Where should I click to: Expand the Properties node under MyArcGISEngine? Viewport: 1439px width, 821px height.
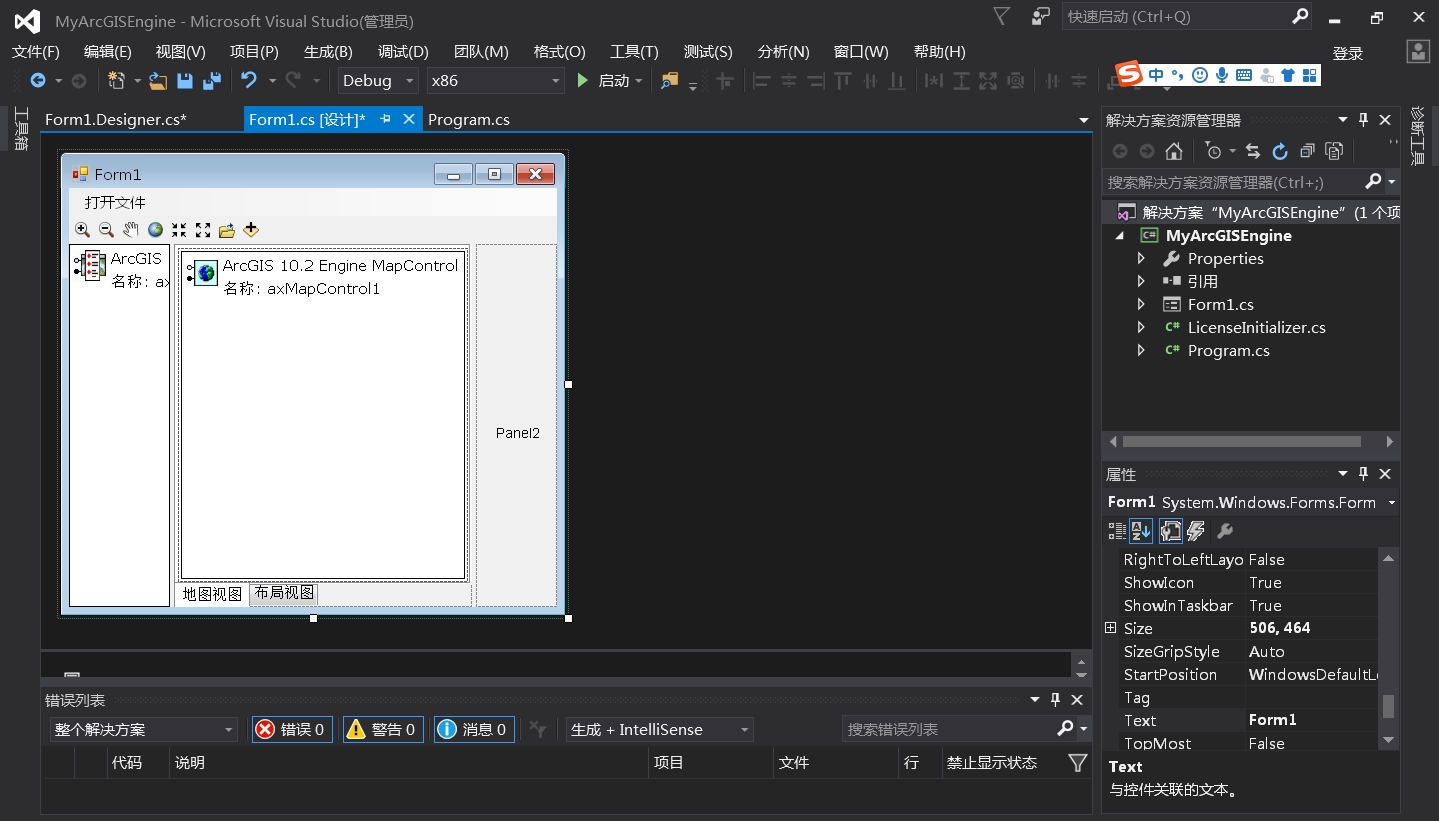point(1143,258)
